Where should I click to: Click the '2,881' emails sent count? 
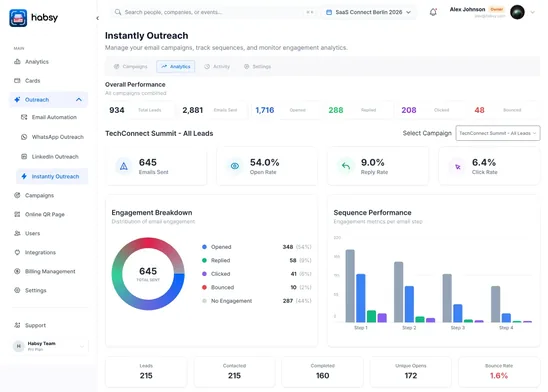pyautogui.click(x=193, y=110)
